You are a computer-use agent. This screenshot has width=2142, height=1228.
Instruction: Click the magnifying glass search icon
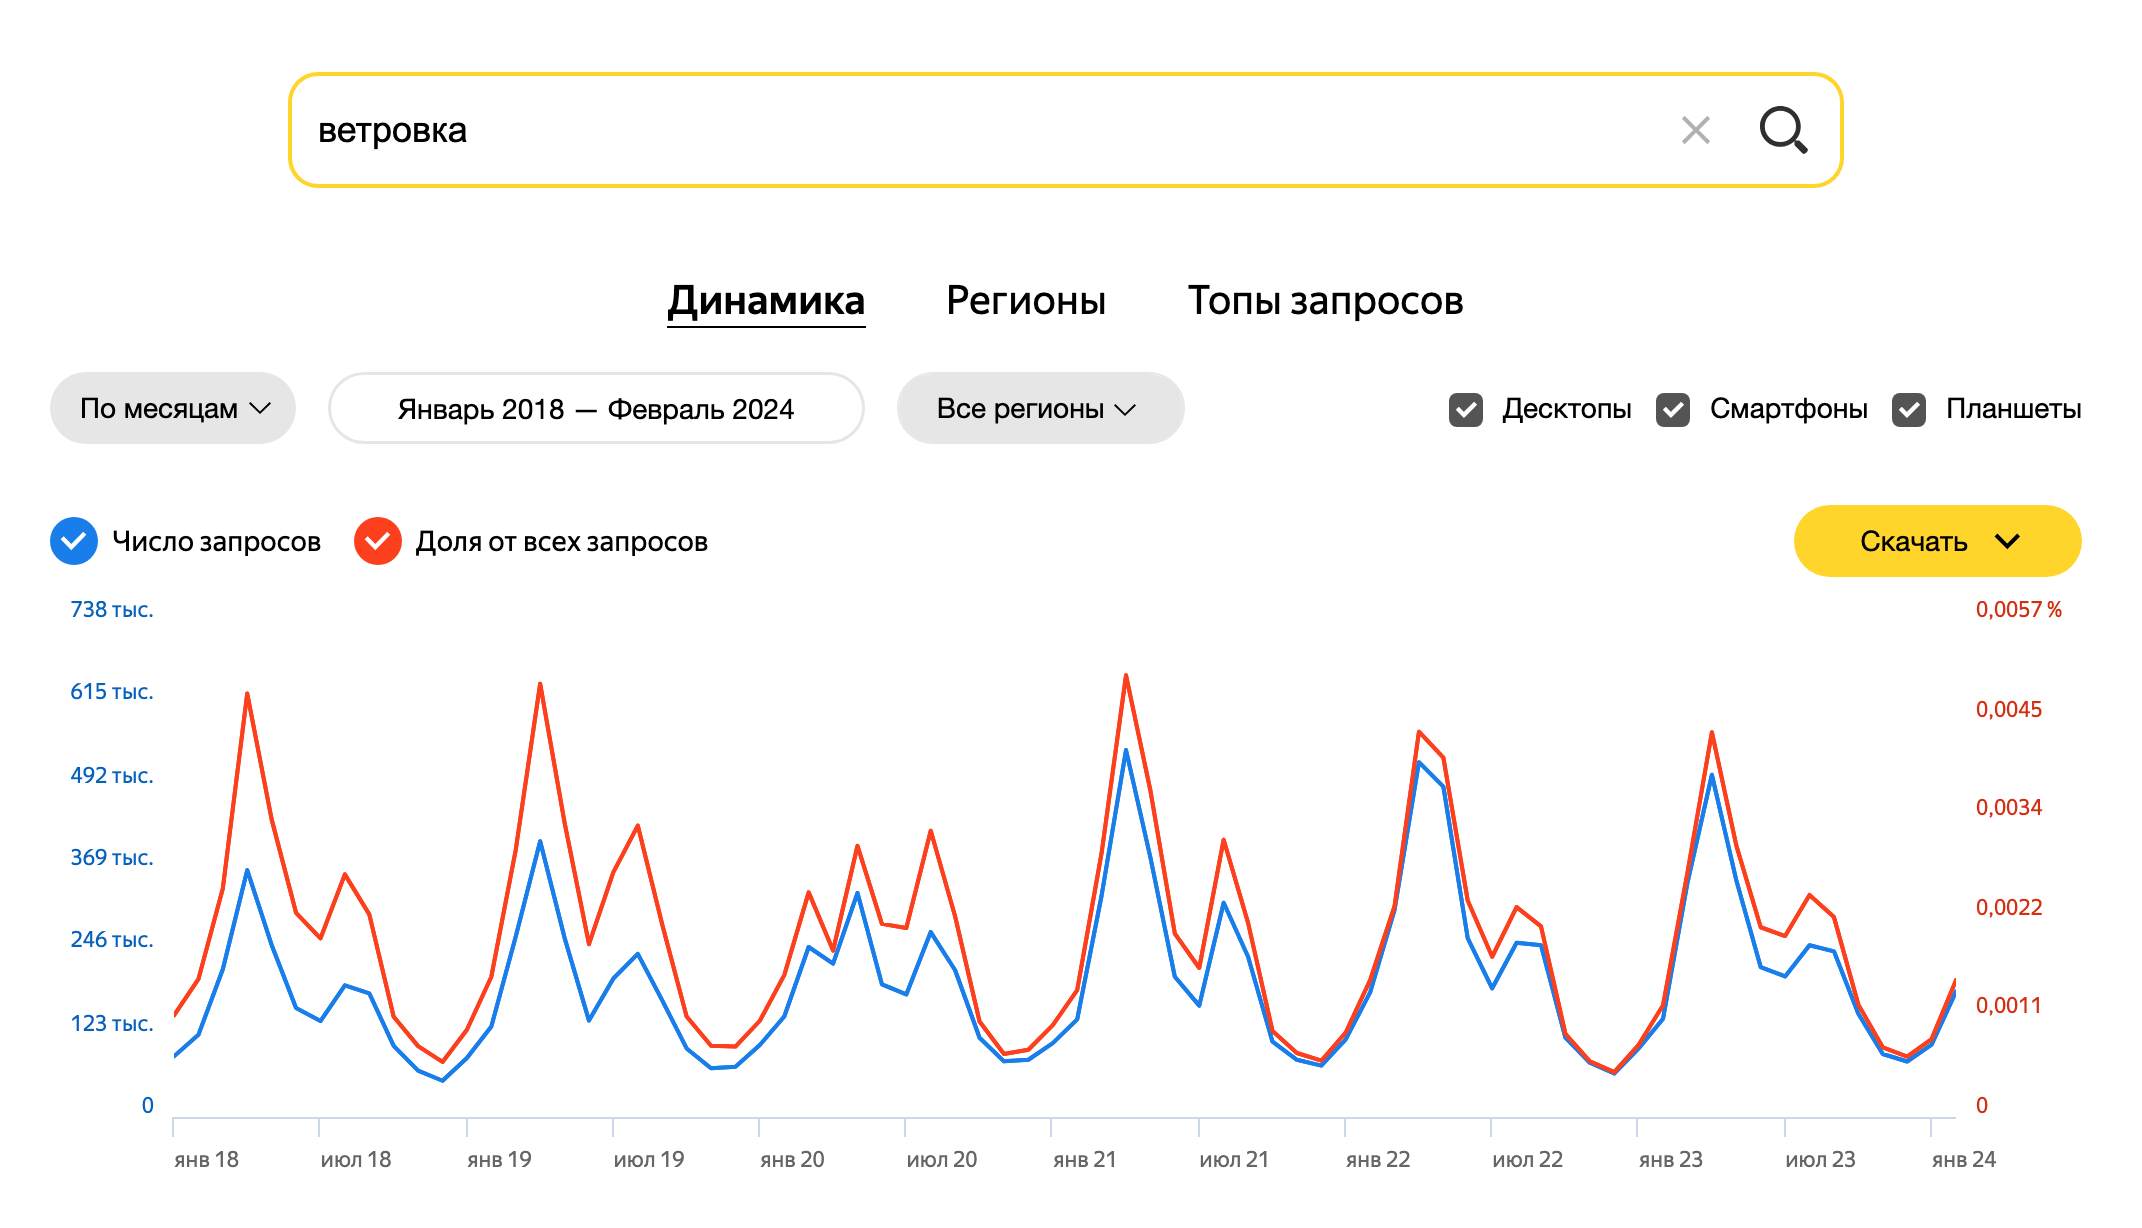pyautogui.click(x=1783, y=130)
